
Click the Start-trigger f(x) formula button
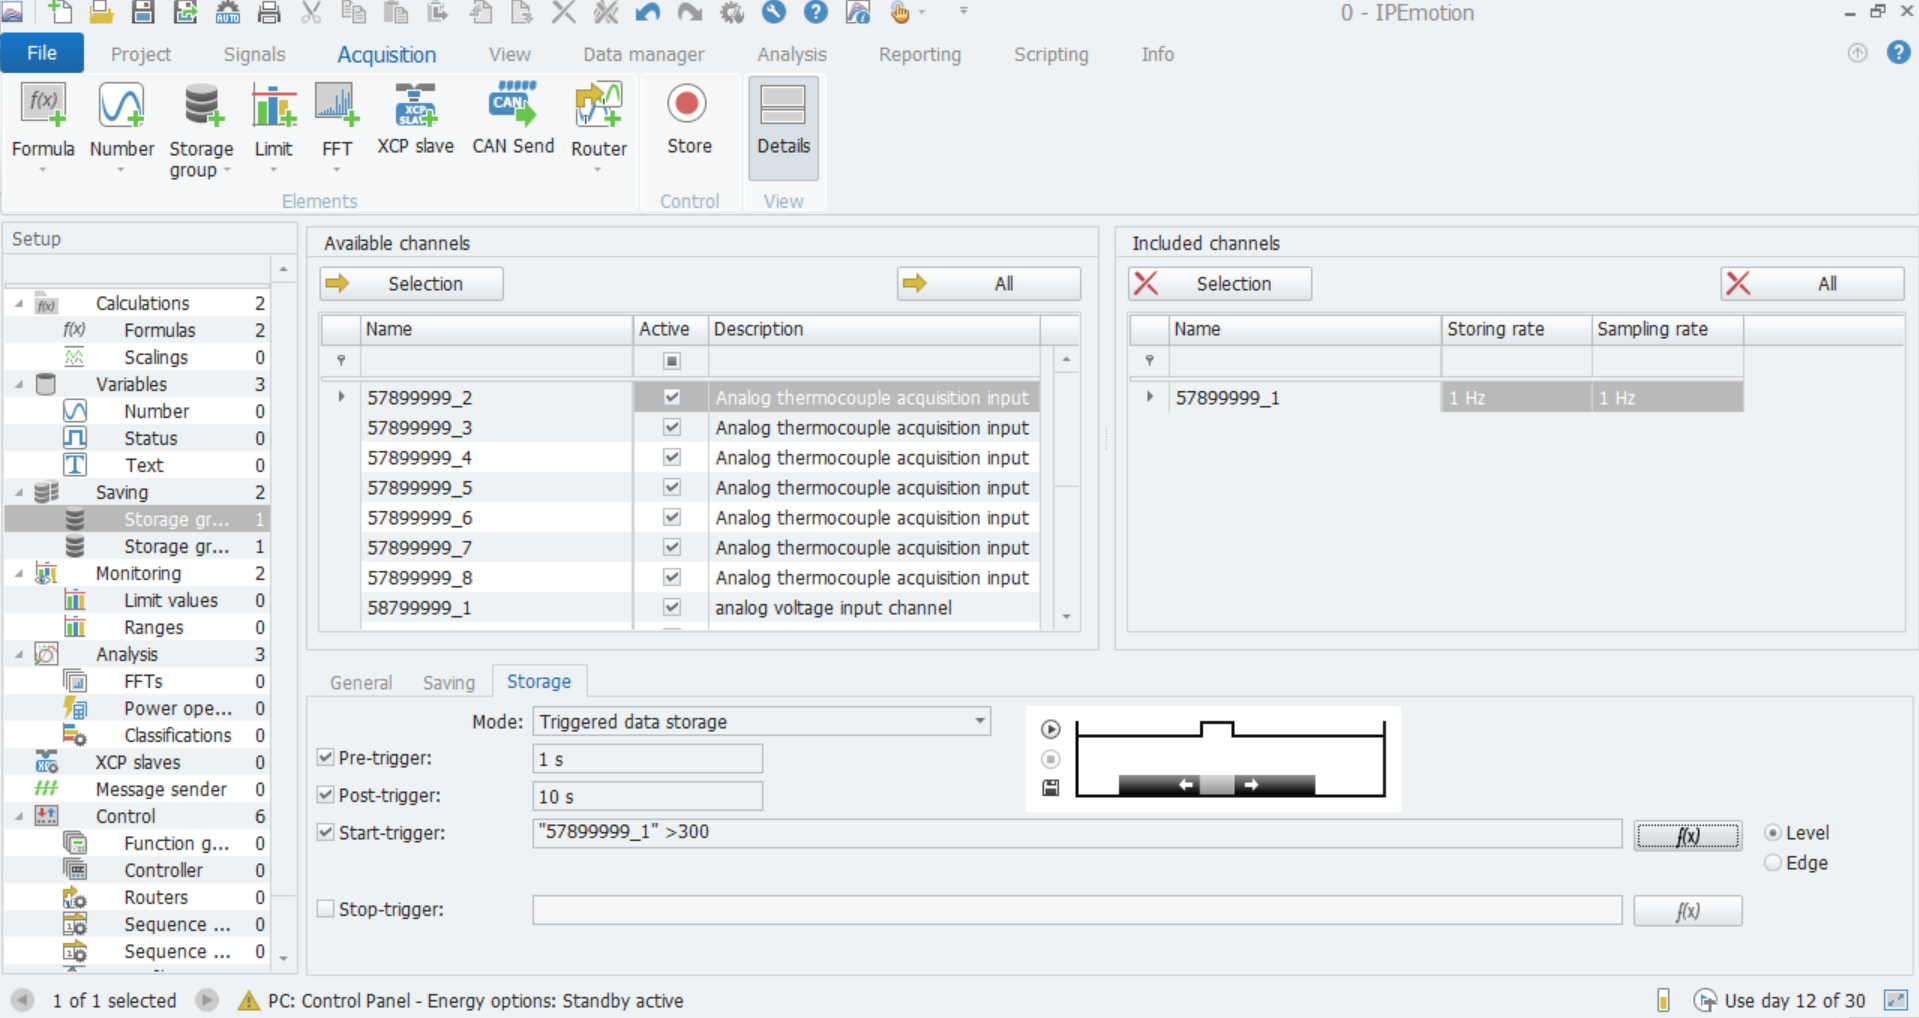(1687, 835)
